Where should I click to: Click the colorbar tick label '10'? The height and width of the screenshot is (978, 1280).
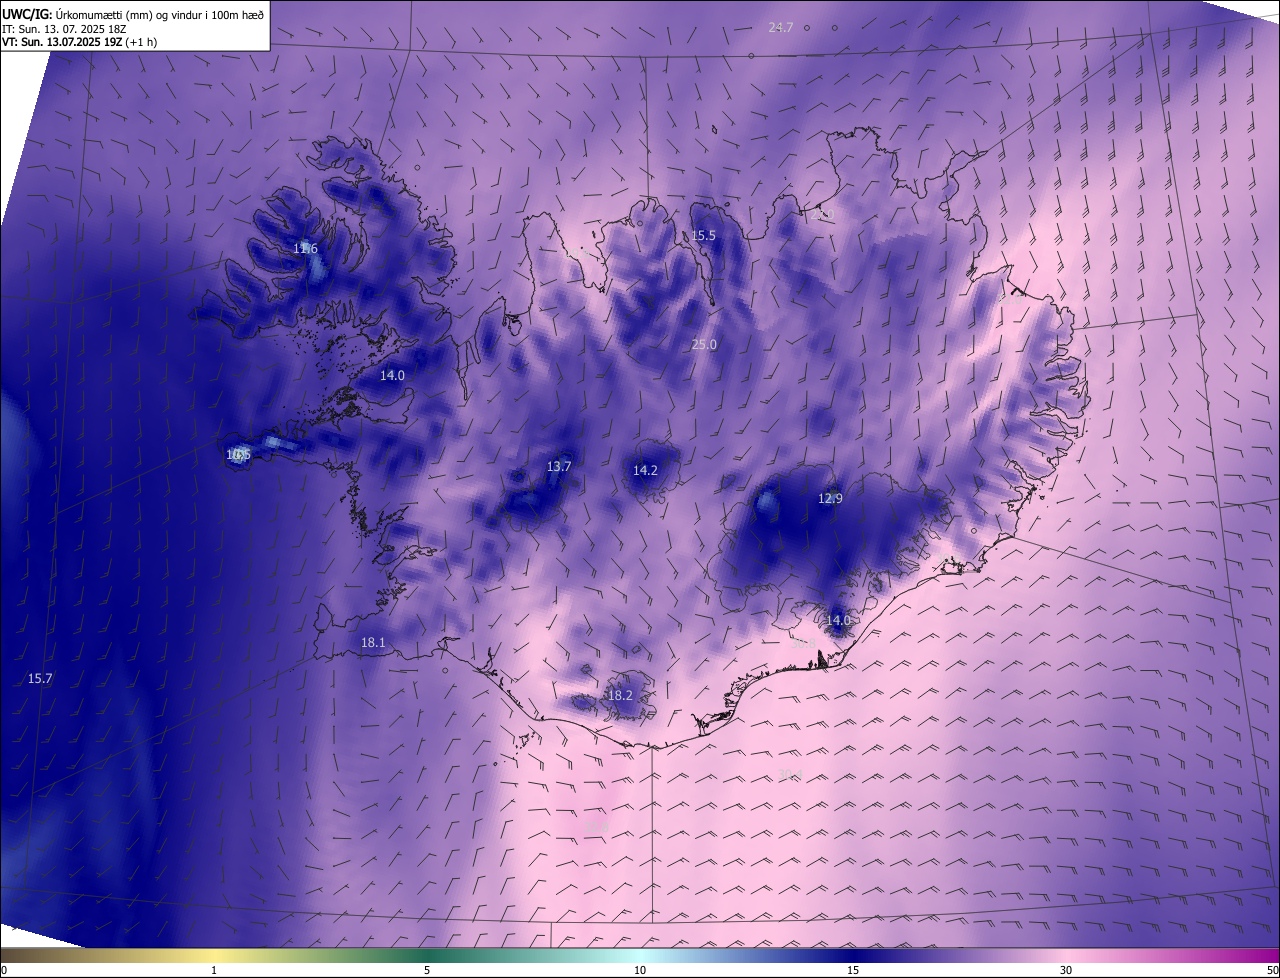(x=640, y=970)
